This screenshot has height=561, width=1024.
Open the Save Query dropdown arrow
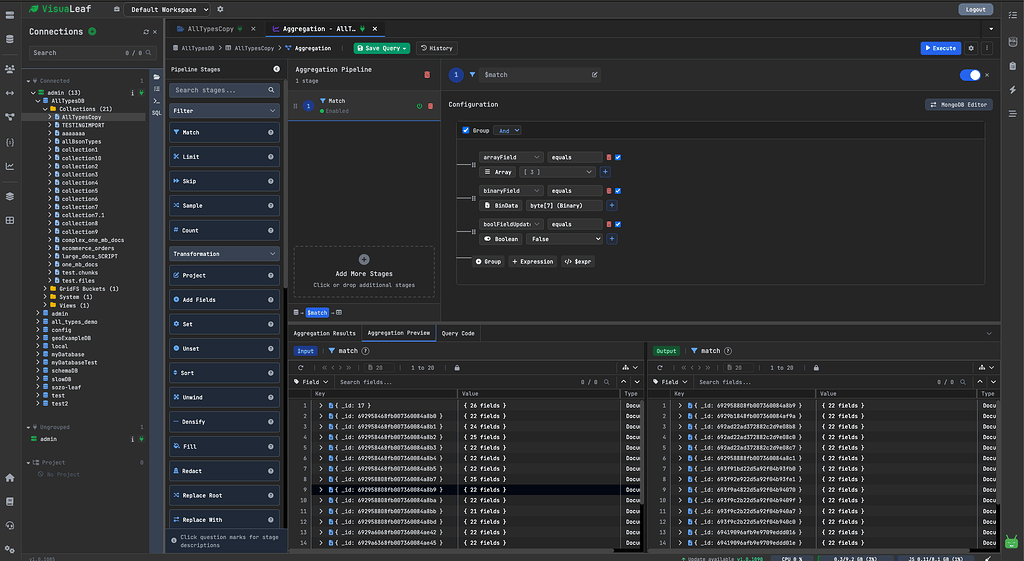[405, 48]
